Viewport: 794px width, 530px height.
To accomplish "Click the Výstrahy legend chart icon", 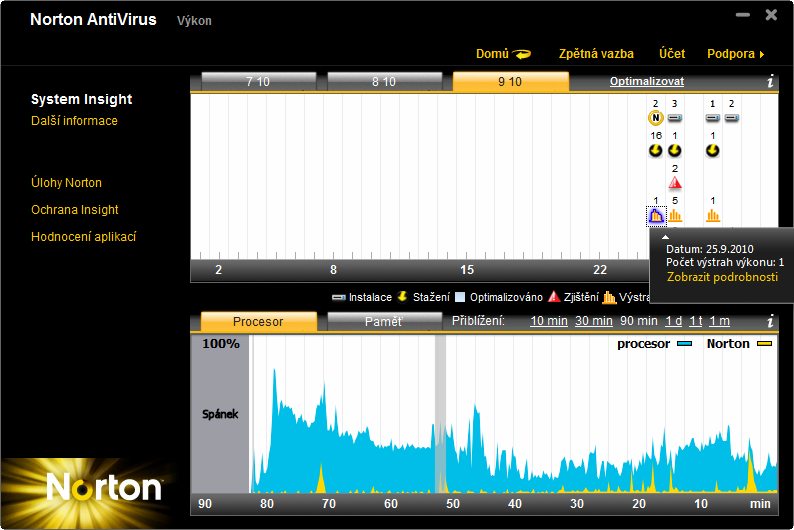I will tap(609, 297).
